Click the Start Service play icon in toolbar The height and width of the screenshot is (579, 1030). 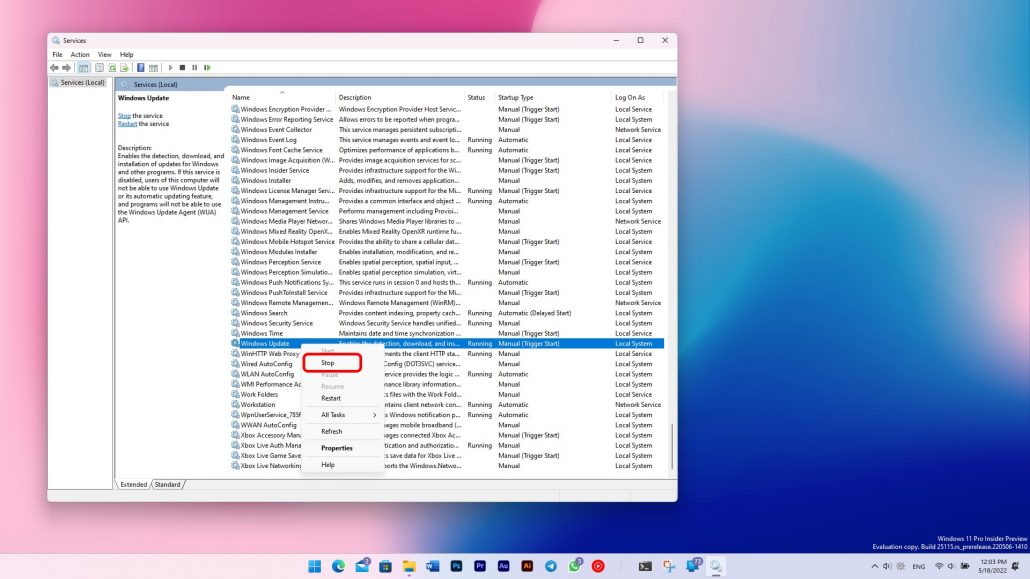pyautogui.click(x=171, y=68)
